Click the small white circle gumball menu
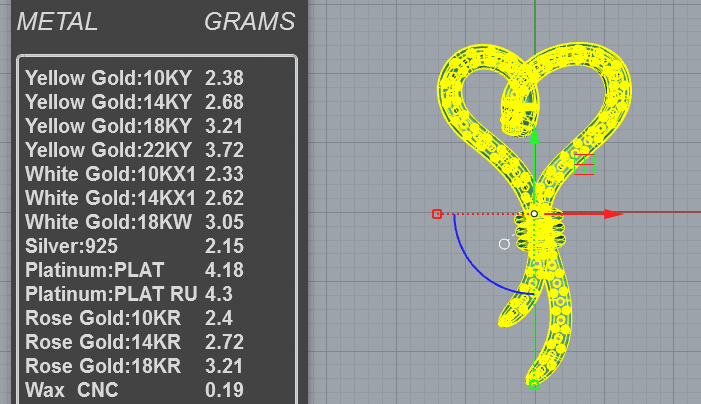Image resolution: width=701 pixels, height=404 pixels. click(x=504, y=244)
